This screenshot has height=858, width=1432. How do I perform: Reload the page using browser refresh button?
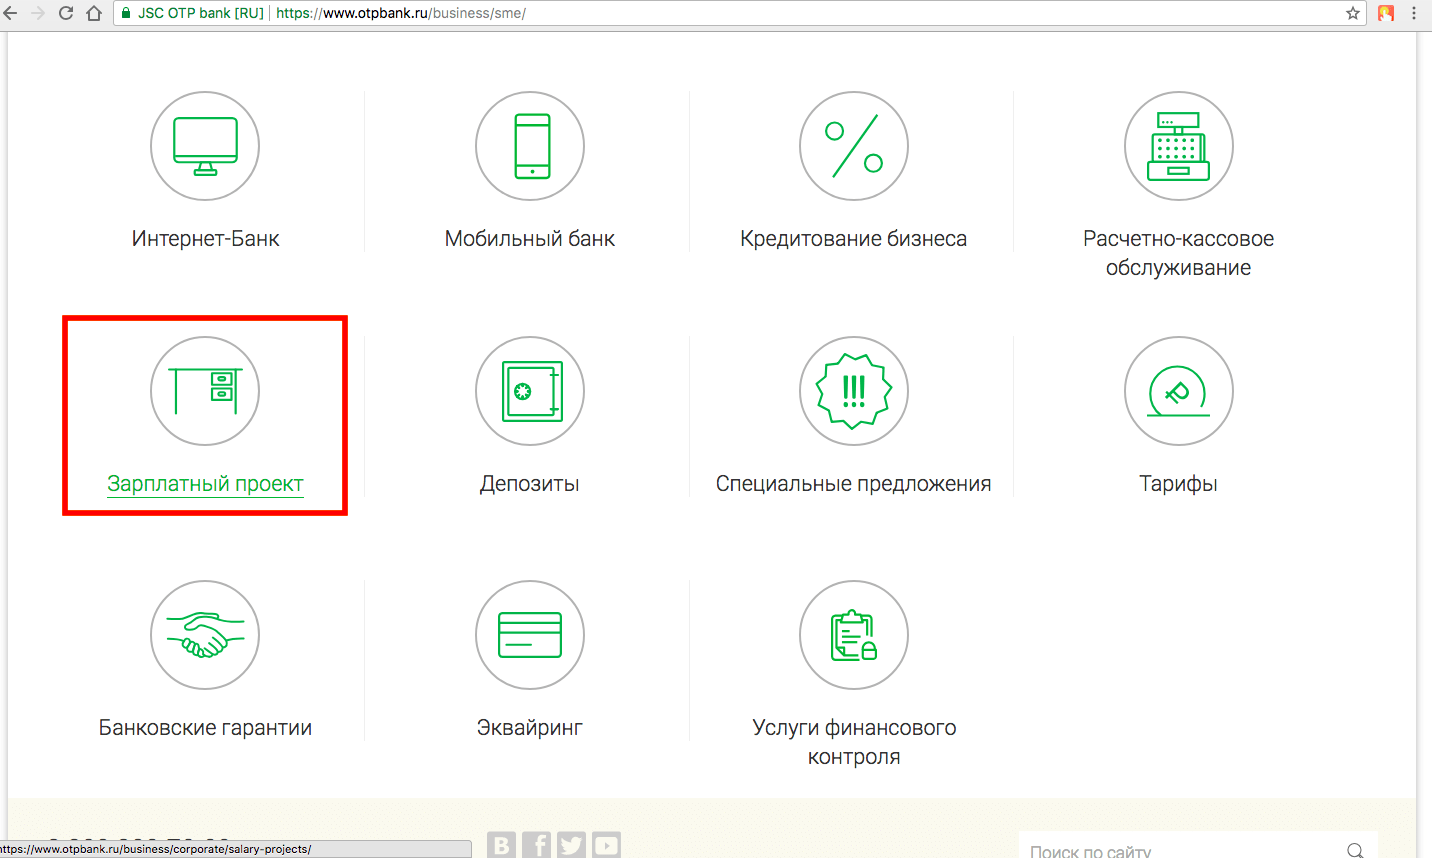(x=66, y=13)
